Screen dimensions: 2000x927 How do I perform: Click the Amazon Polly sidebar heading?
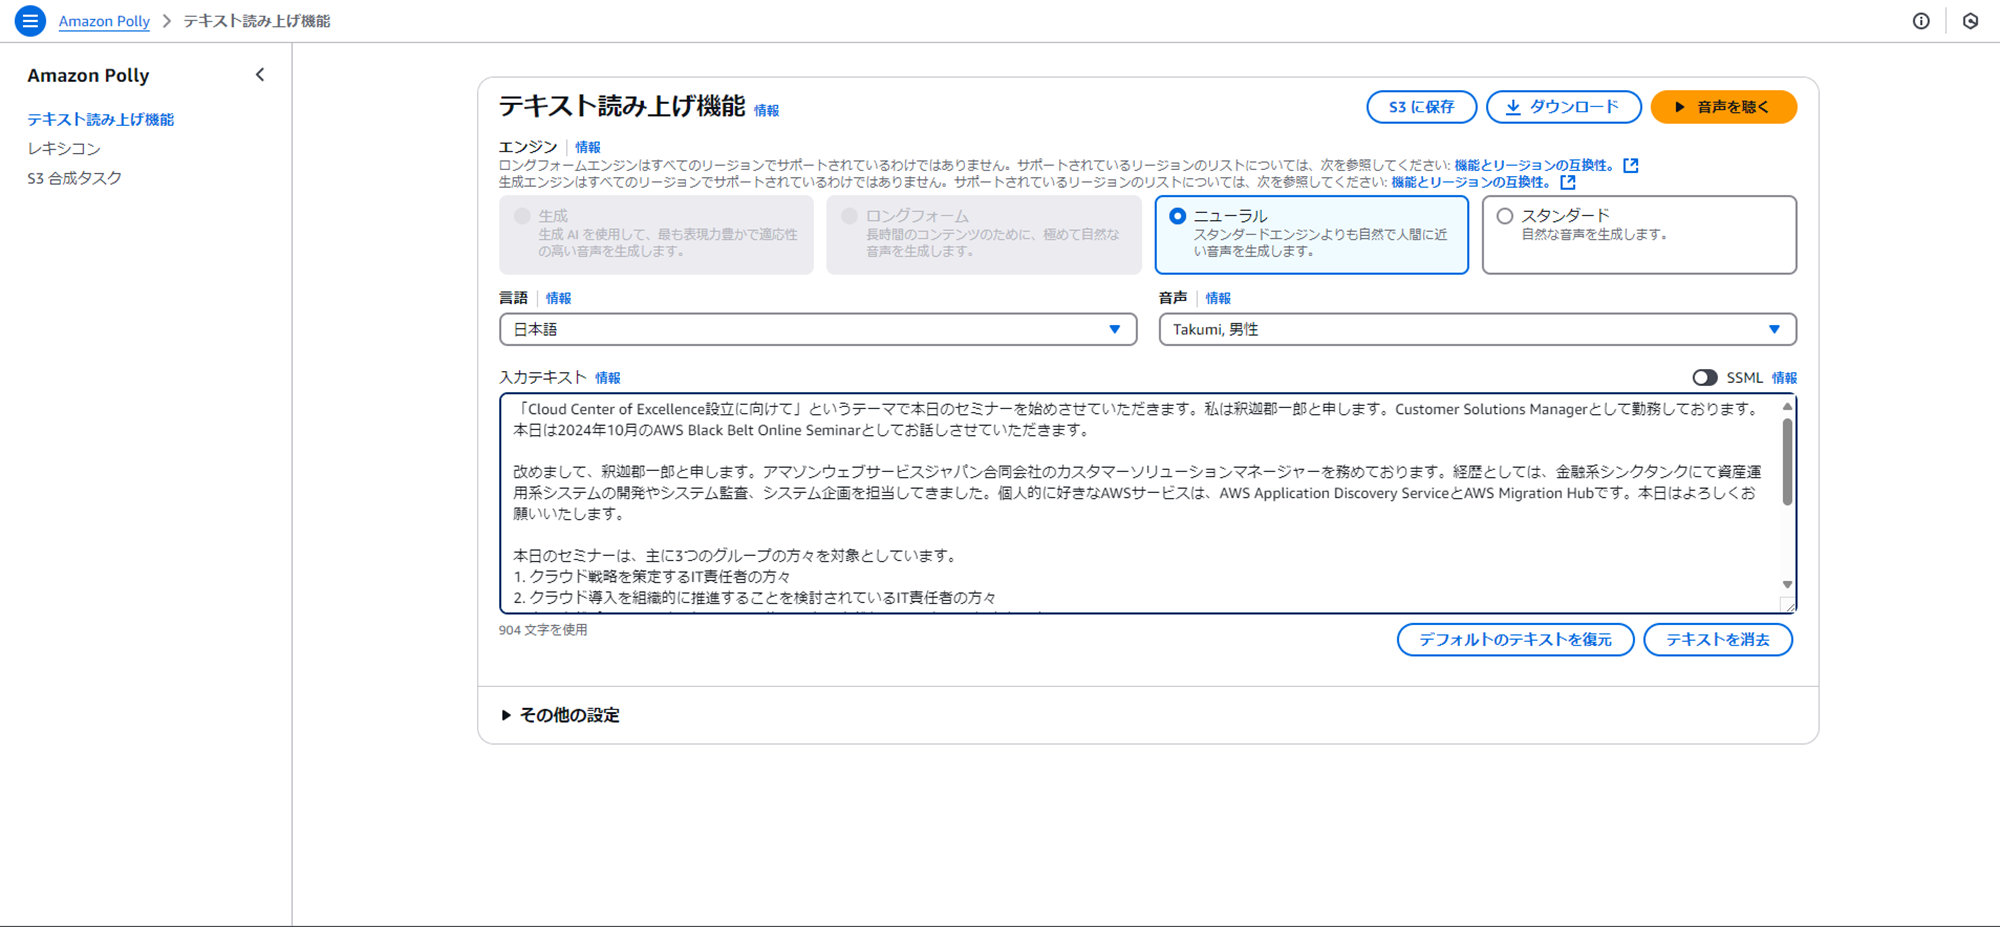[88, 75]
